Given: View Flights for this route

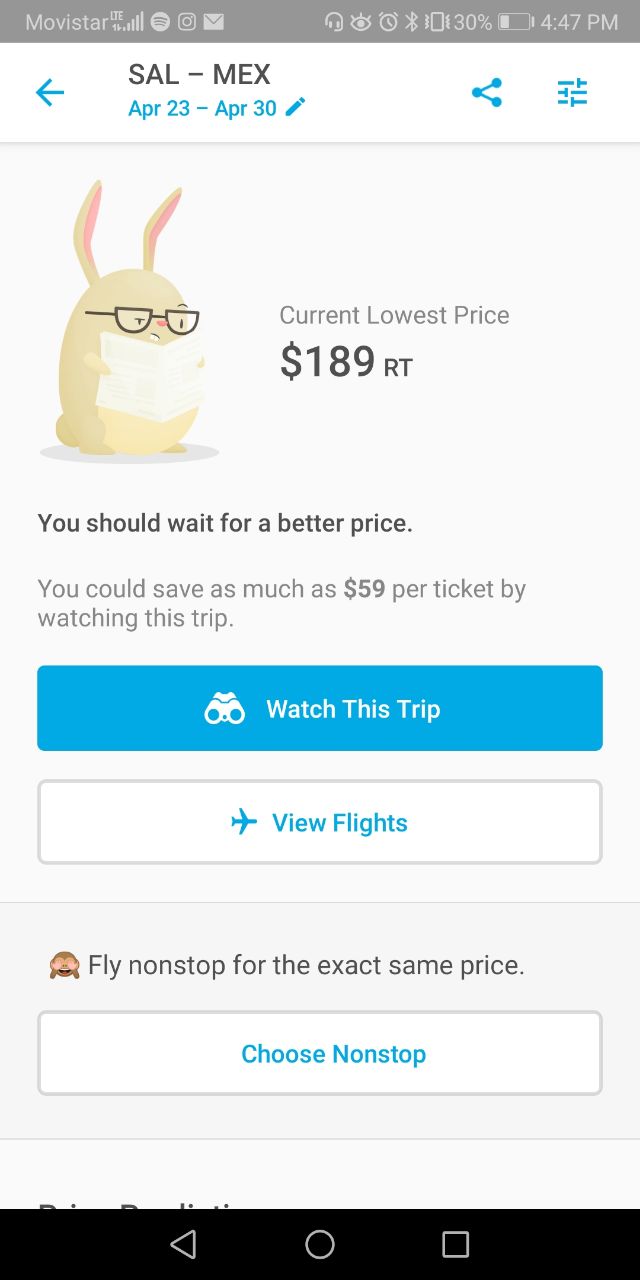Looking at the screenshot, I should point(320,822).
